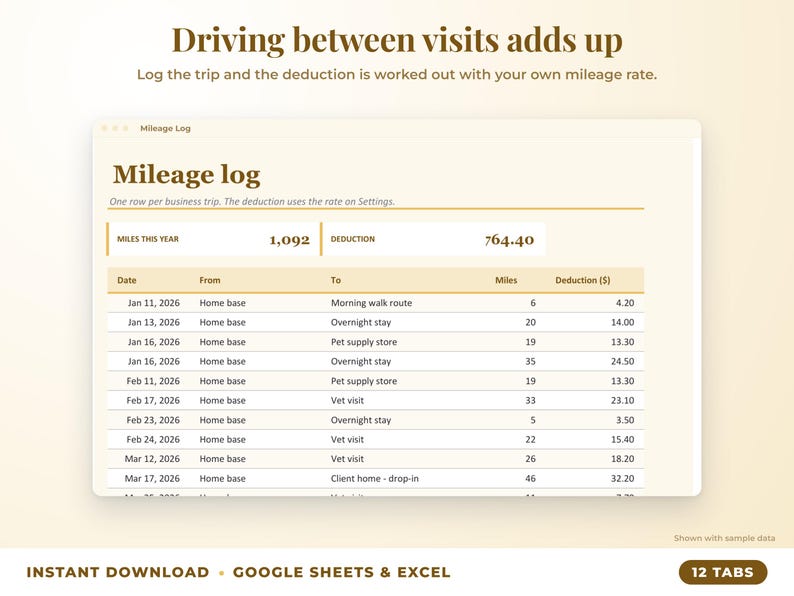Click the deduction value 14.00
This screenshot has height=596, width=794.
pos(622,323)
